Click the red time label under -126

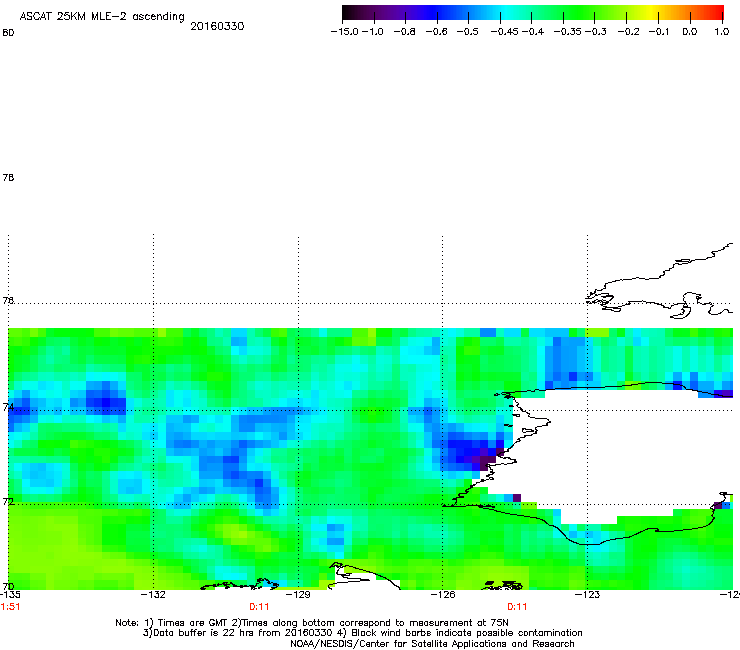(x=517, y=607)
